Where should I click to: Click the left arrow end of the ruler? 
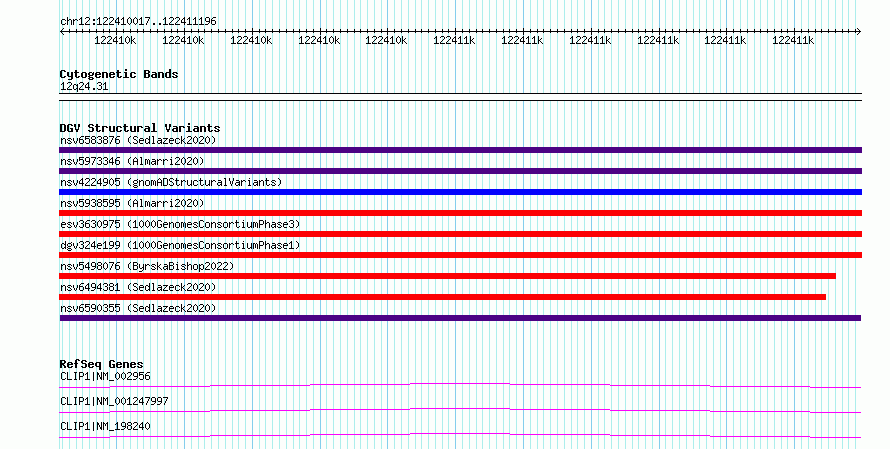[x=62, y=32]
